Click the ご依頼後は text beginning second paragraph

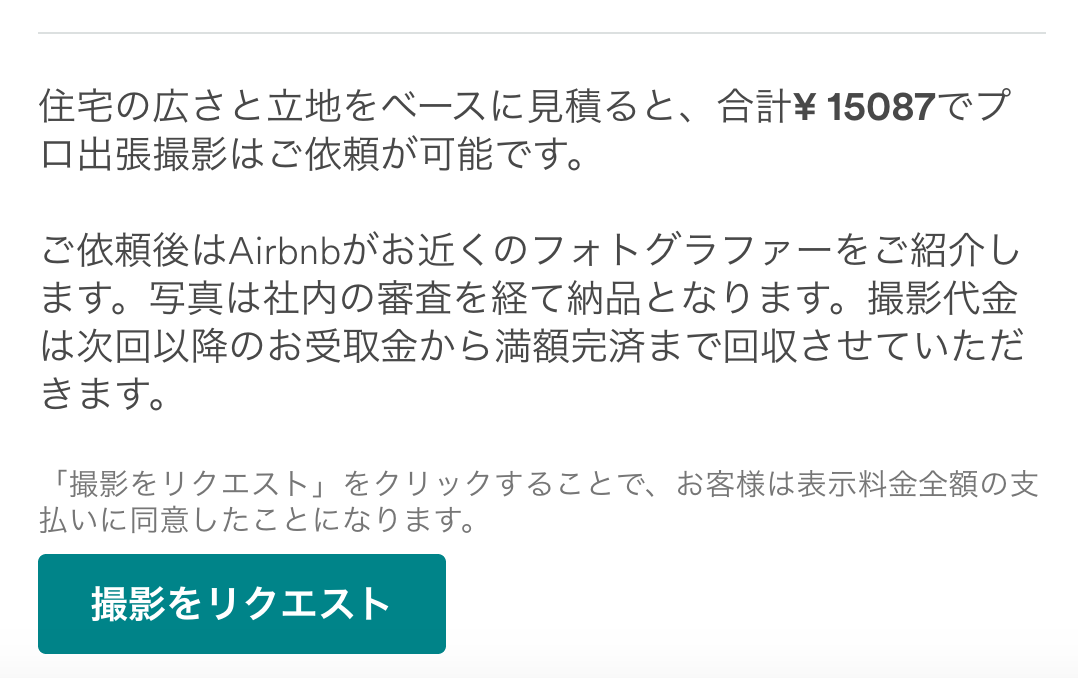coord(133,251)
